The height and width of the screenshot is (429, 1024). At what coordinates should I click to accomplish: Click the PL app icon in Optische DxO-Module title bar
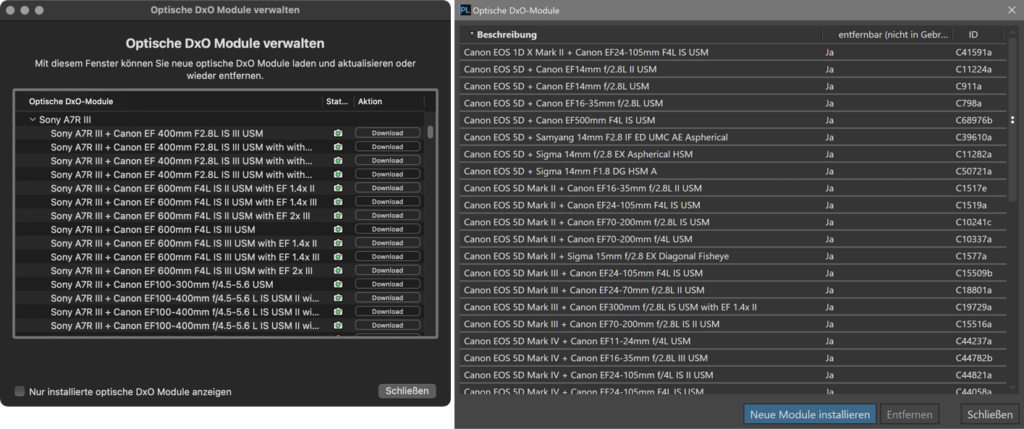[464, 10]
